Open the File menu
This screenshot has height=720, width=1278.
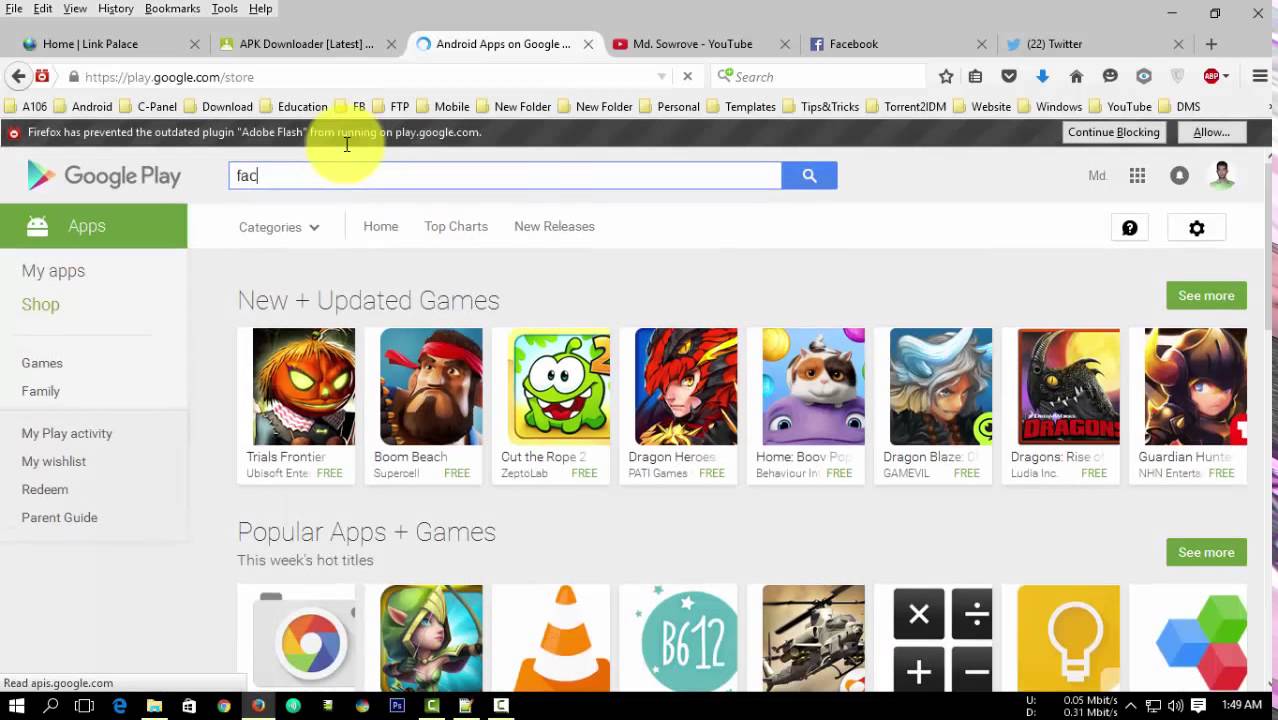14,8
